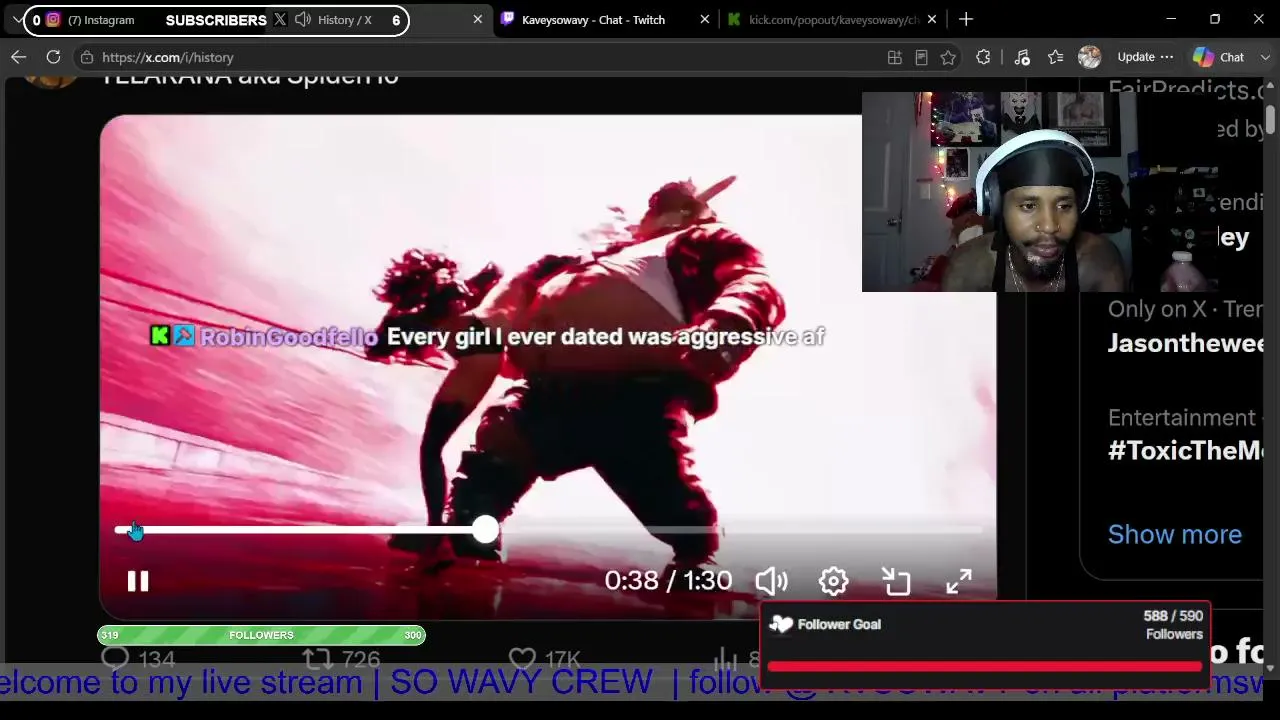Image resolution: width=1280 pixels, height=720 pixels.
Task: Mute the tab via the speaker icon on History tab
Action: pos(303,20)
